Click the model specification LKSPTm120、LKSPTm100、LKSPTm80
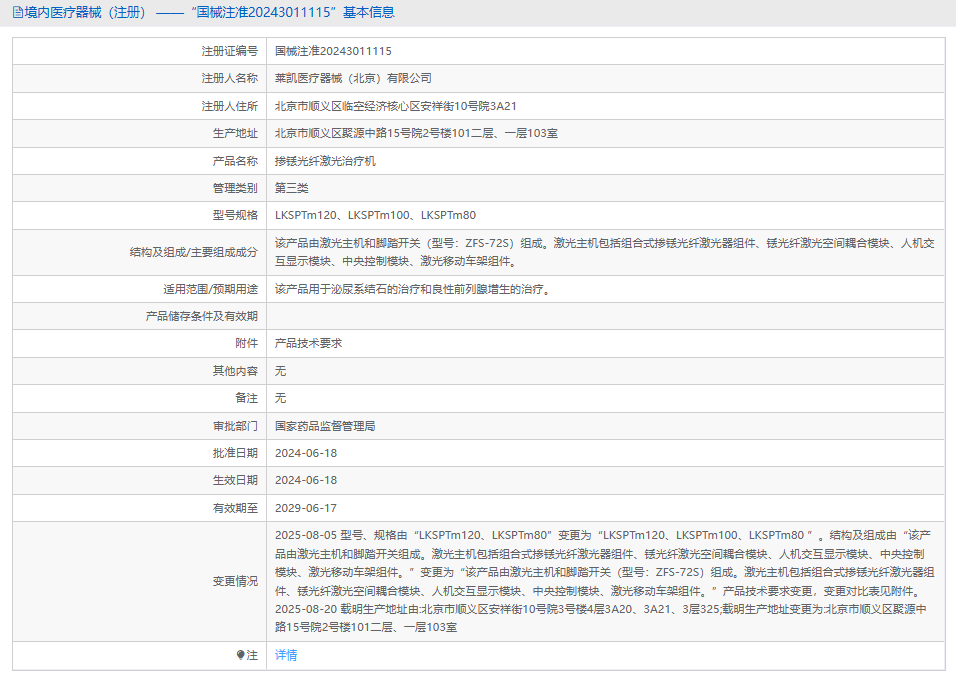 click(x=375, y=215)
